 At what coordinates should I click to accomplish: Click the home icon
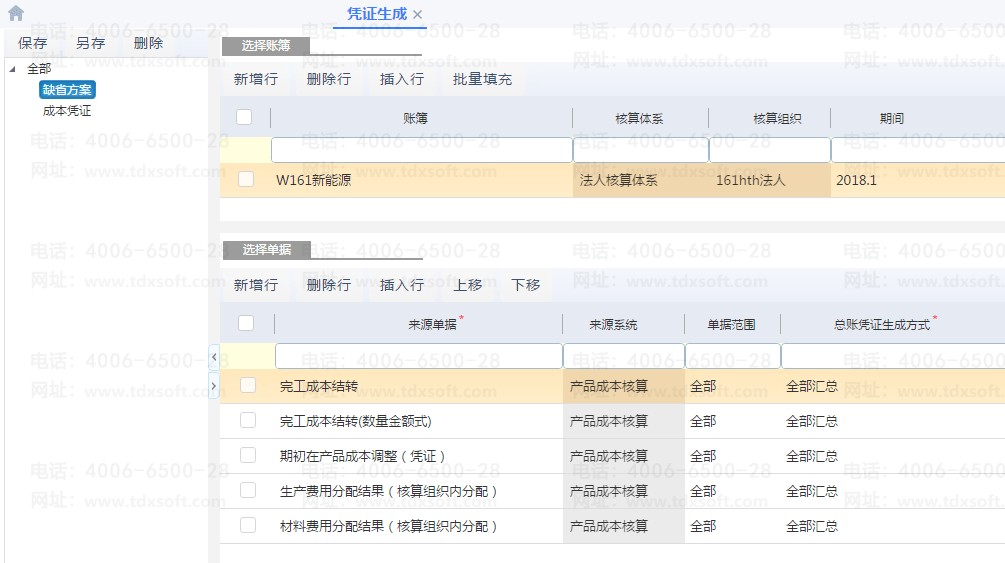tap(16, 14)
